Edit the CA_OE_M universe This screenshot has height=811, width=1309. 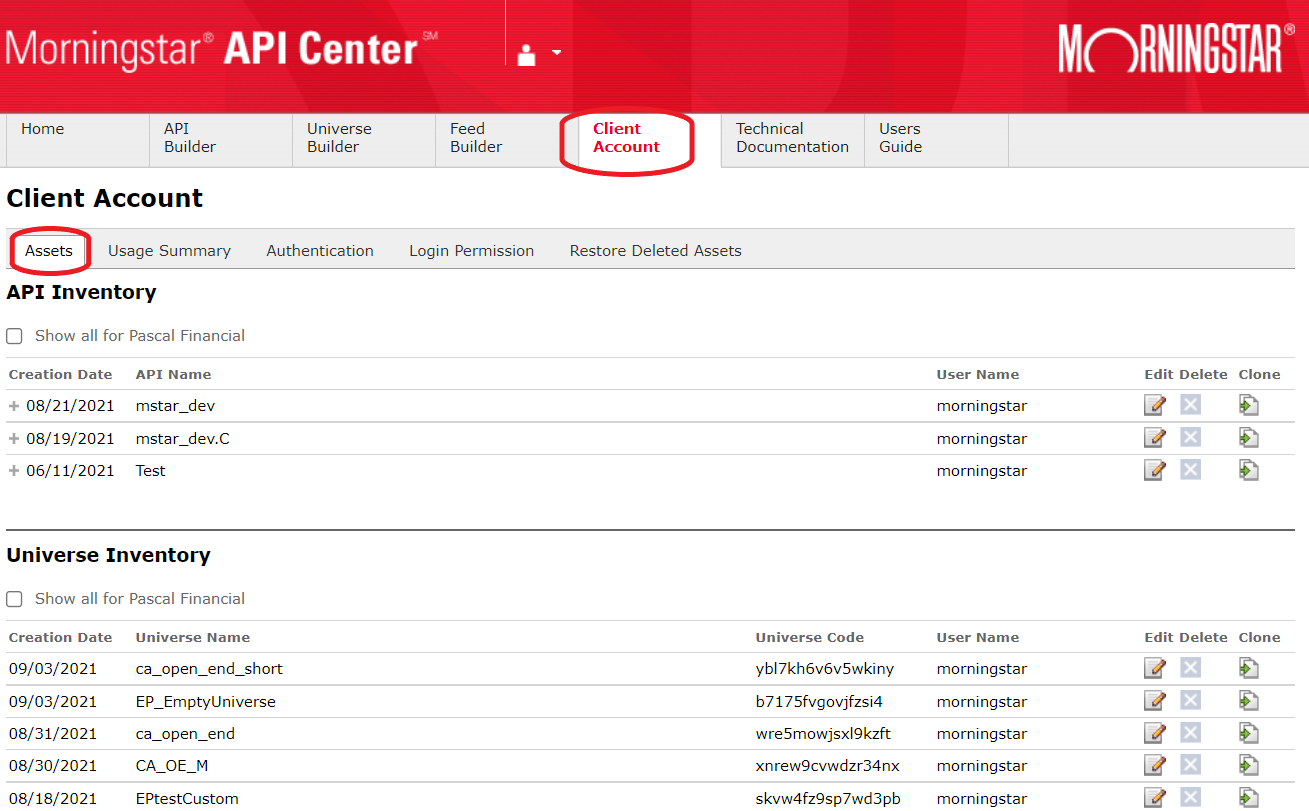tap(1155, 765)
